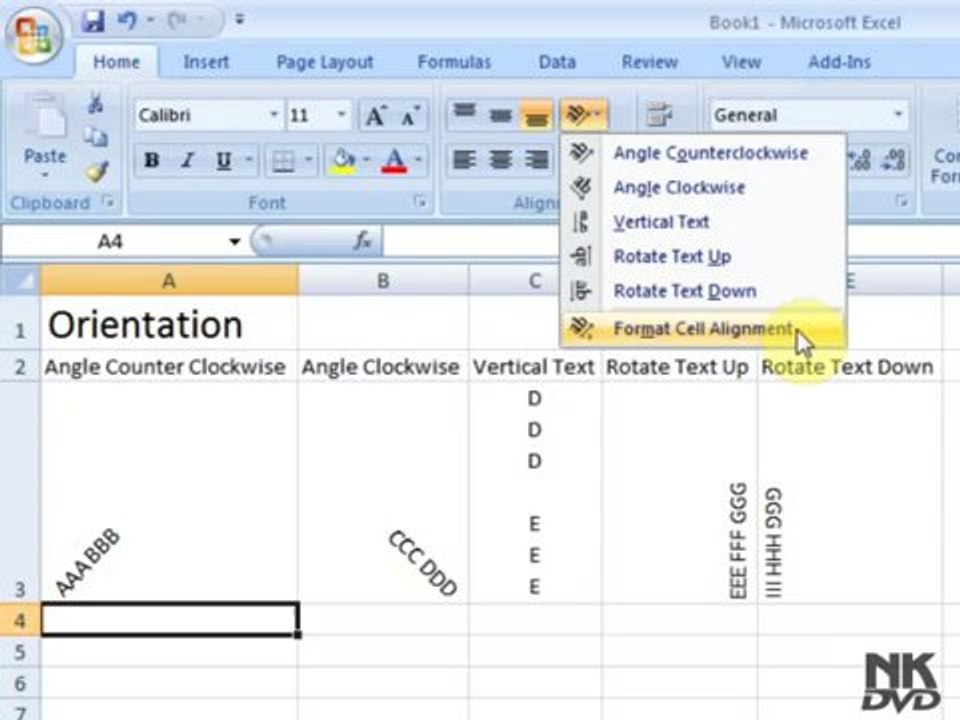Image resolution: width=960 pixels, height=720 pixels.
Task: Open the Borders dropdown arrow
Action: pyautogui.click(x=309, y=160)
